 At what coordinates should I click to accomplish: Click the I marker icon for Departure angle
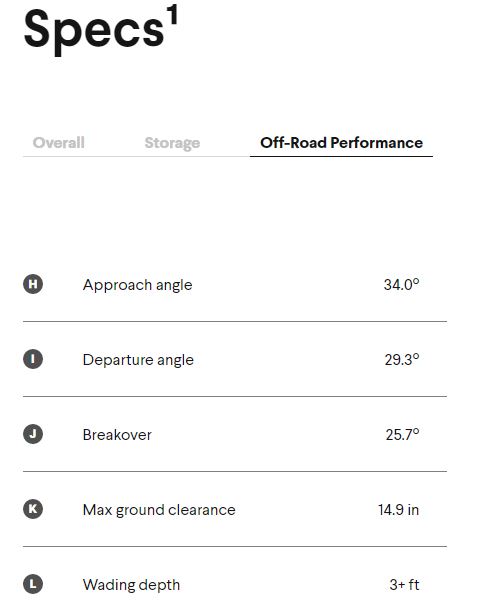point(33,359)
